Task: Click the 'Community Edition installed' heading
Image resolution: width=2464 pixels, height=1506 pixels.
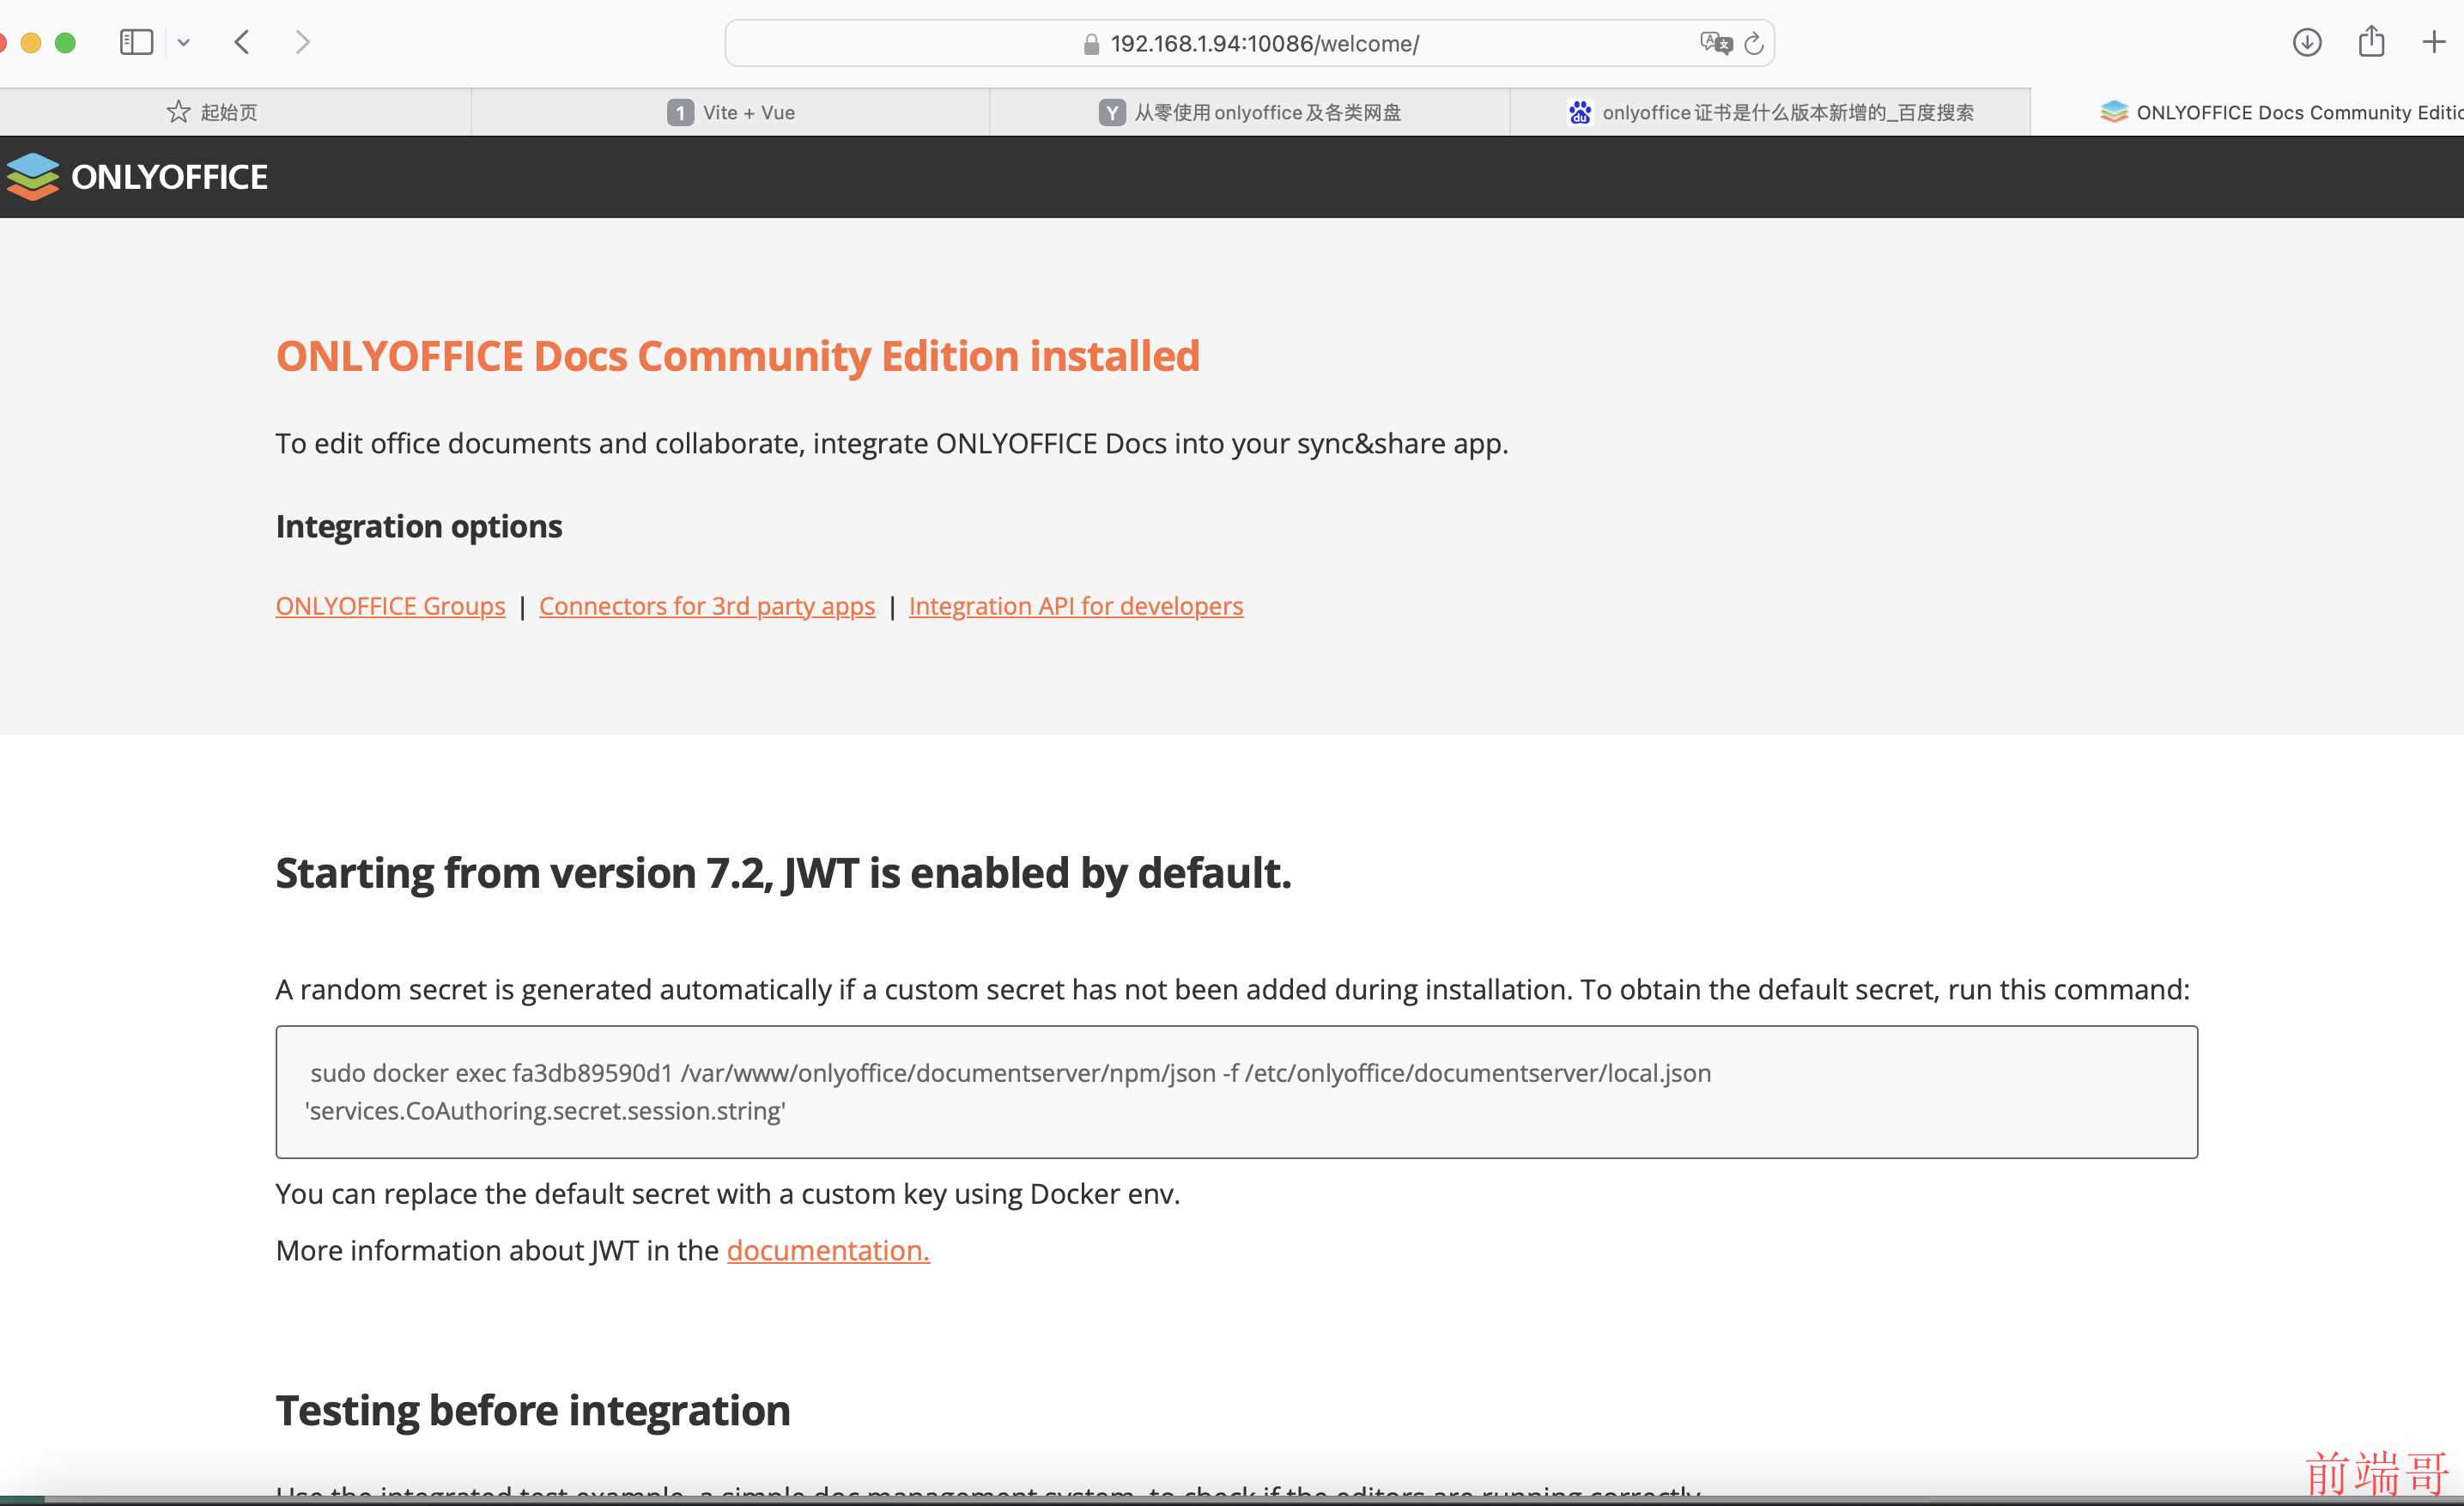Action: click(x=738, y=356)
